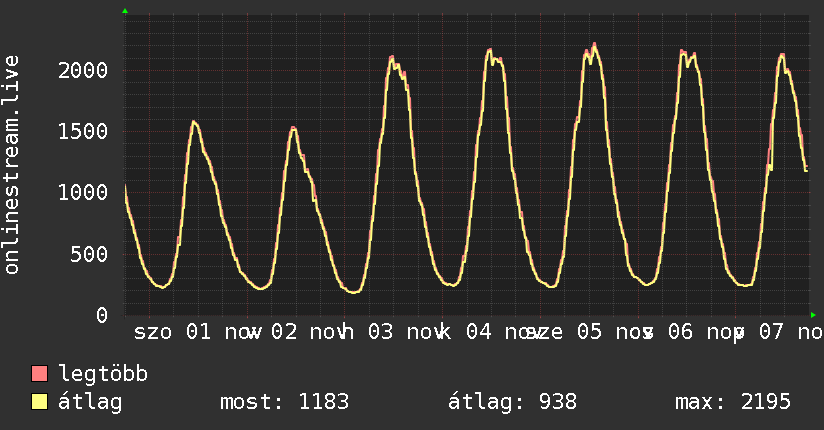Click the green arrow at X axis end
Screen dimensions: 824x430
point(813,314)
